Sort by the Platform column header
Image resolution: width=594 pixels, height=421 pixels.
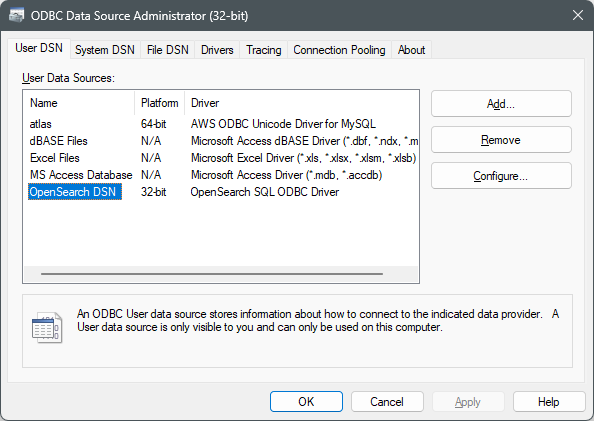click(x=159, y=103)
